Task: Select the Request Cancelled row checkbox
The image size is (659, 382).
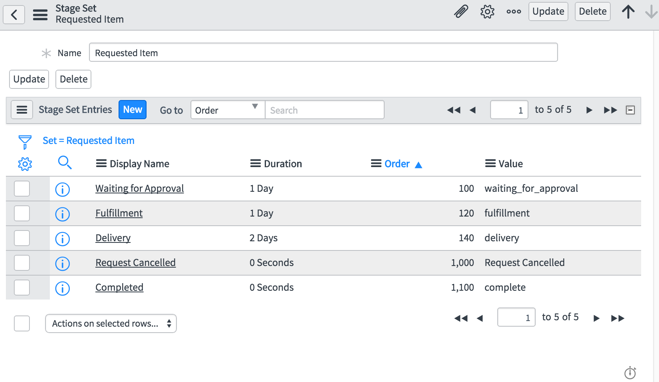Action: [x=22, y=263]
